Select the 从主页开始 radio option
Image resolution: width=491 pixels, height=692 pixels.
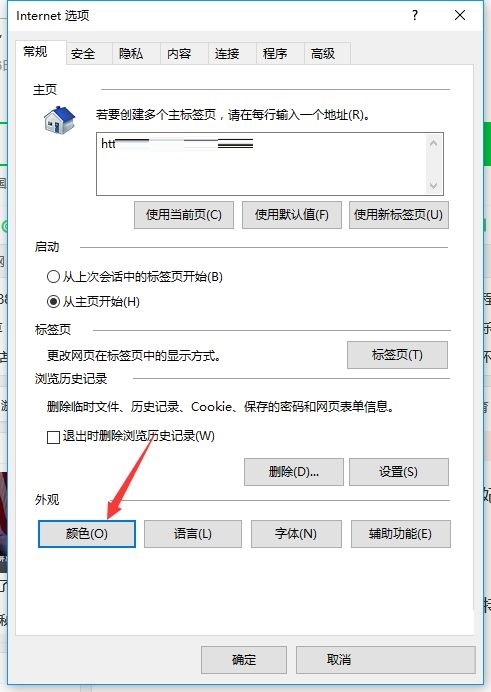click(x=53, y=301)
